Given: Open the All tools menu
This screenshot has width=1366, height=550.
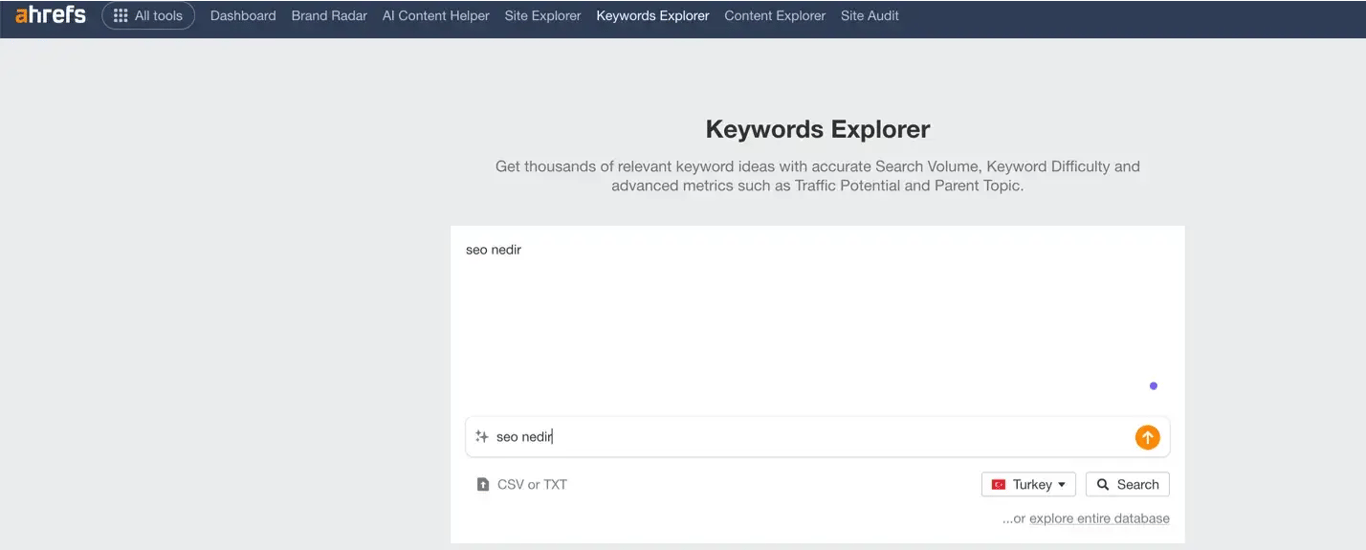Looking at the screenshot, I should pos(148,16).
